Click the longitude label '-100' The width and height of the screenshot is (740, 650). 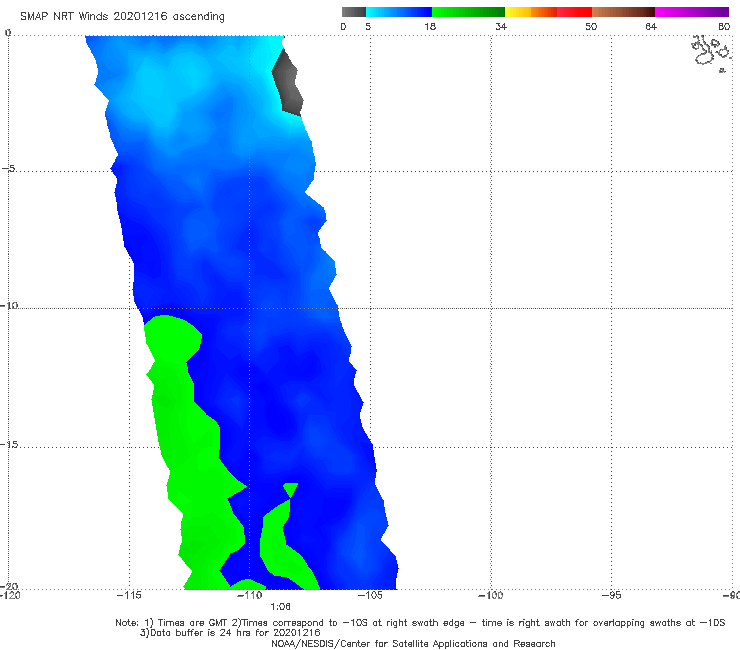click(491, 595)
